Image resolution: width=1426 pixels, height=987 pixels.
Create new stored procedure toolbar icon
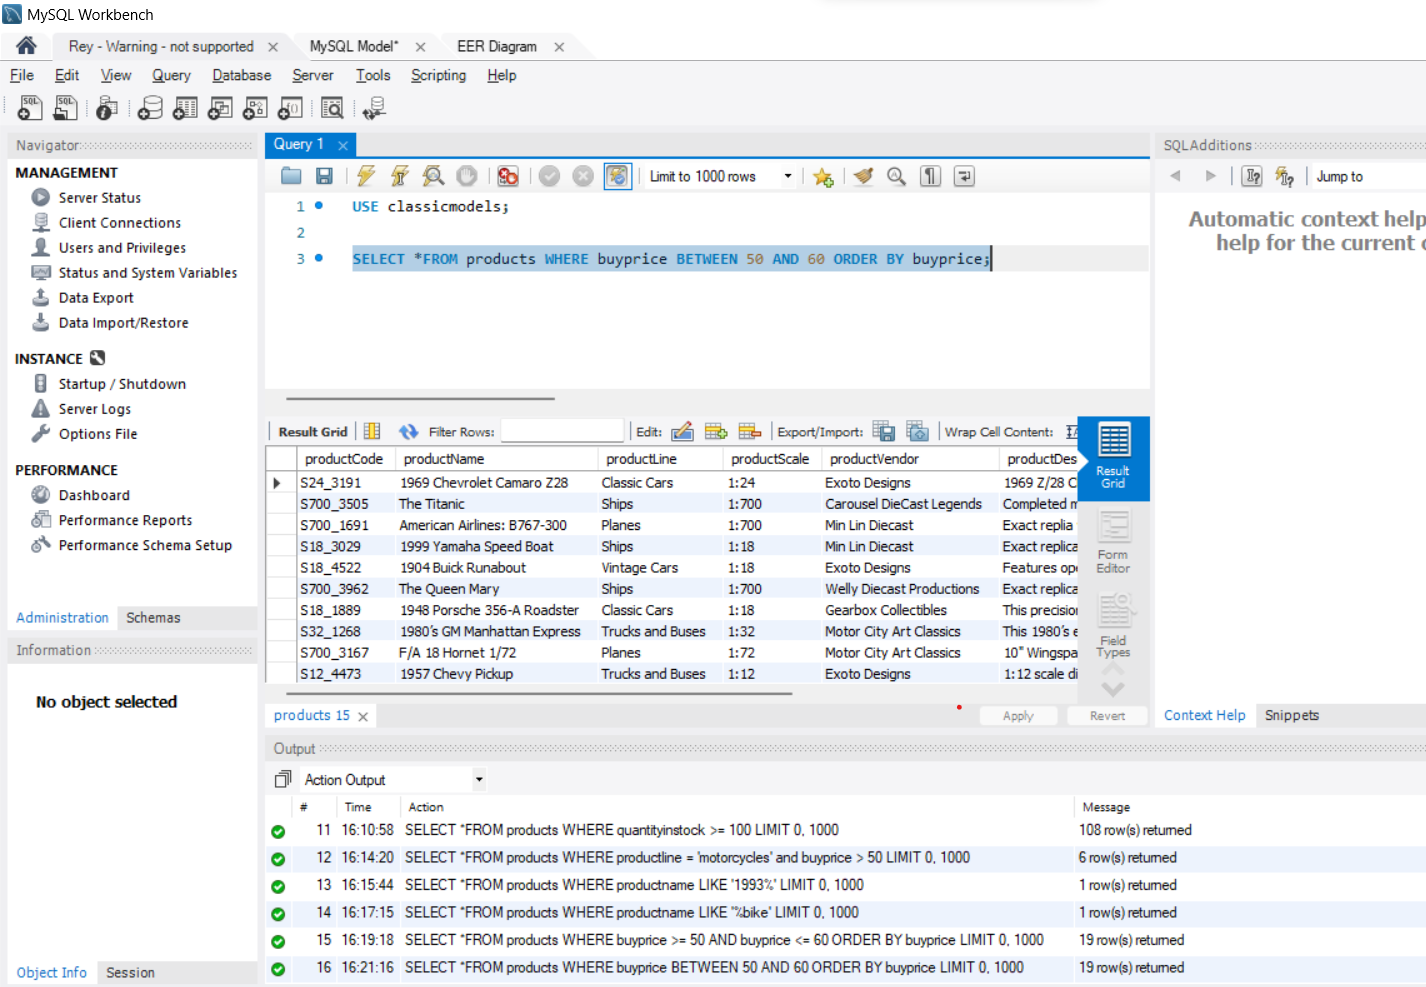click(x=255, y=108)
